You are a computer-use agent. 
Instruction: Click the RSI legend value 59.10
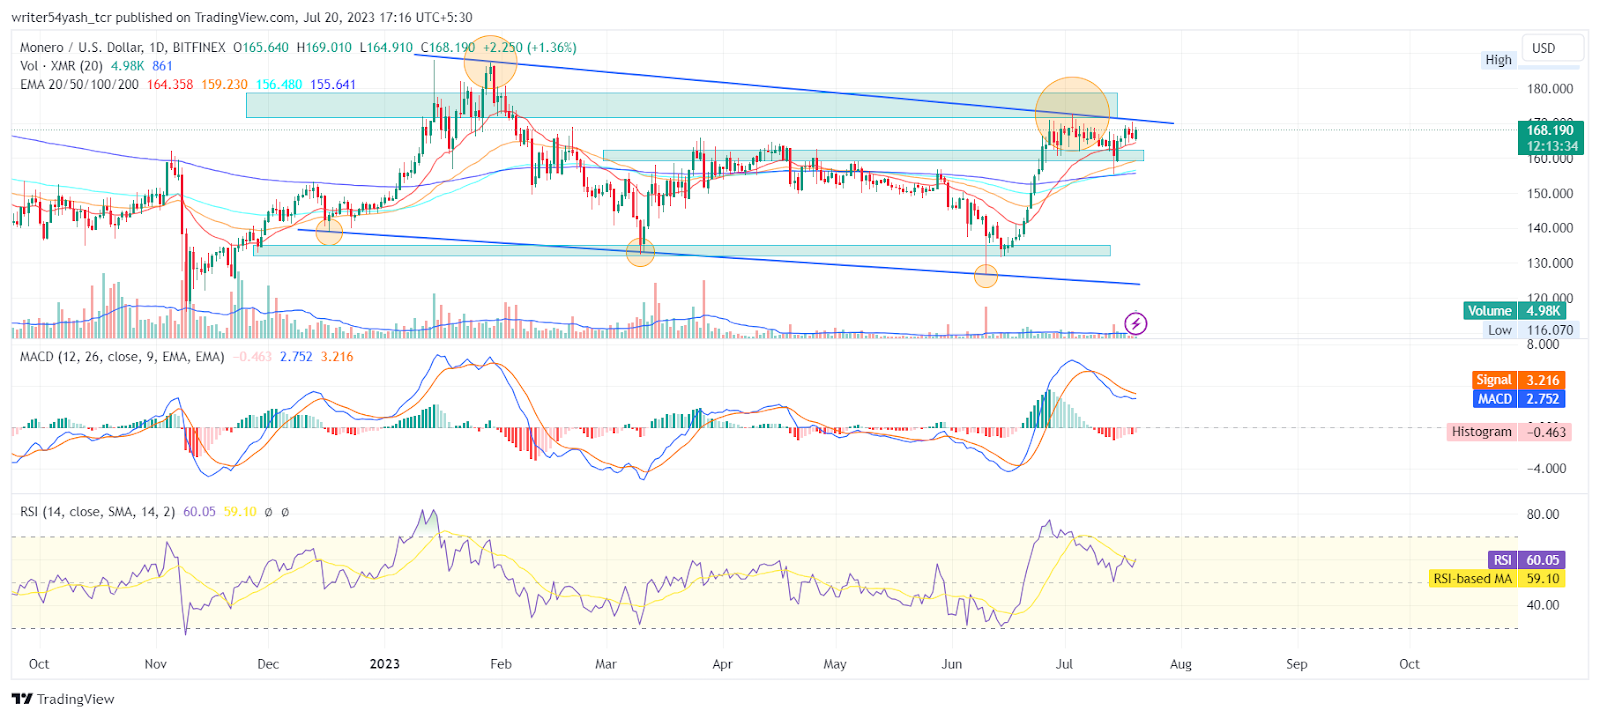(x=240, y=512)
